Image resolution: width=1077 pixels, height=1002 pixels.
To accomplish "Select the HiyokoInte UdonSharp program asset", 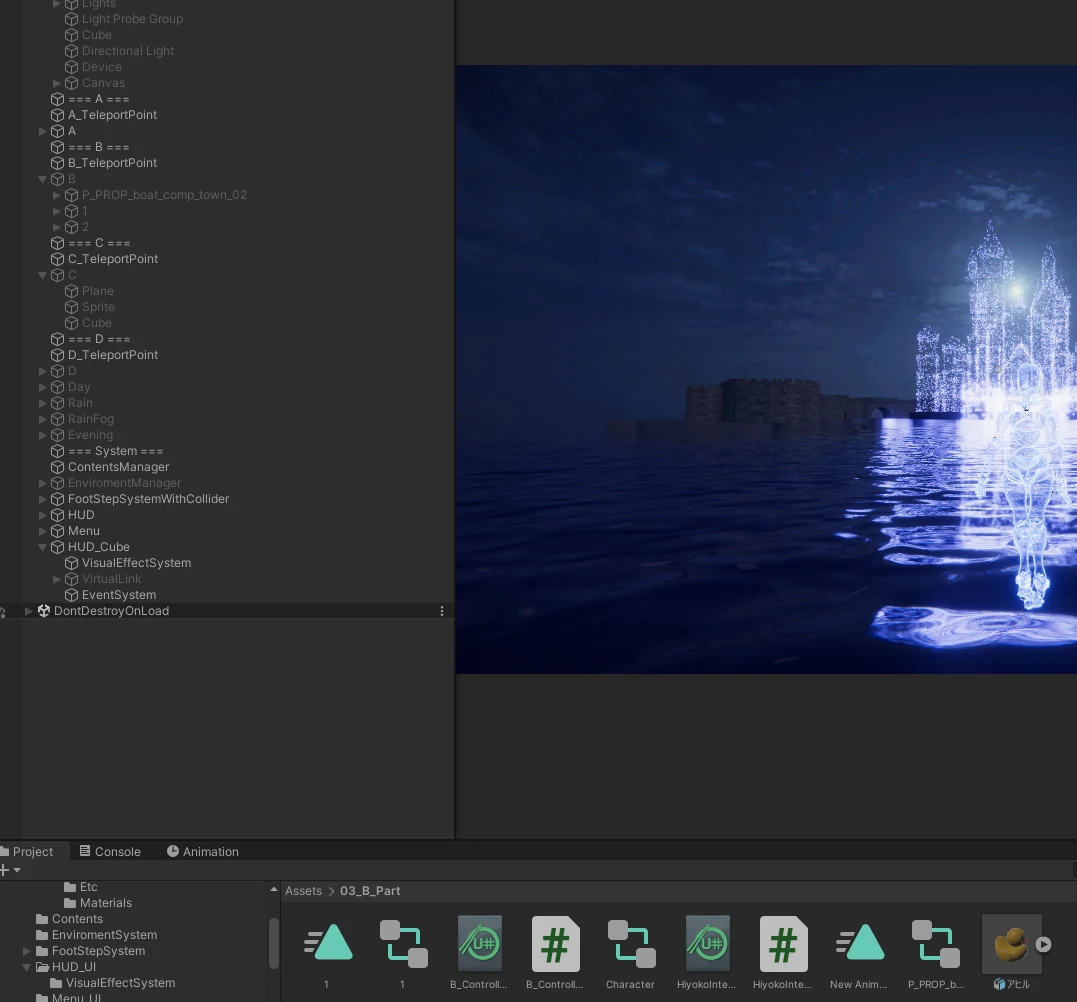I will (x=707, y=944).
